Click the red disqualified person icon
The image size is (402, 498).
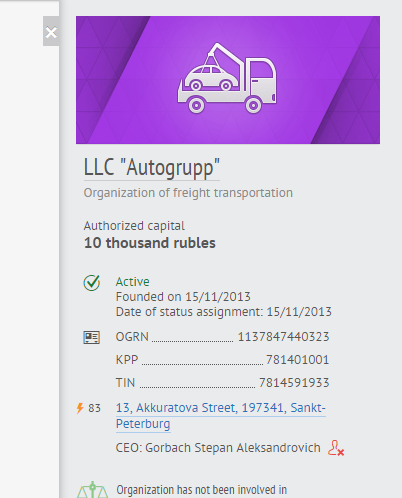(x=336, y=448)
